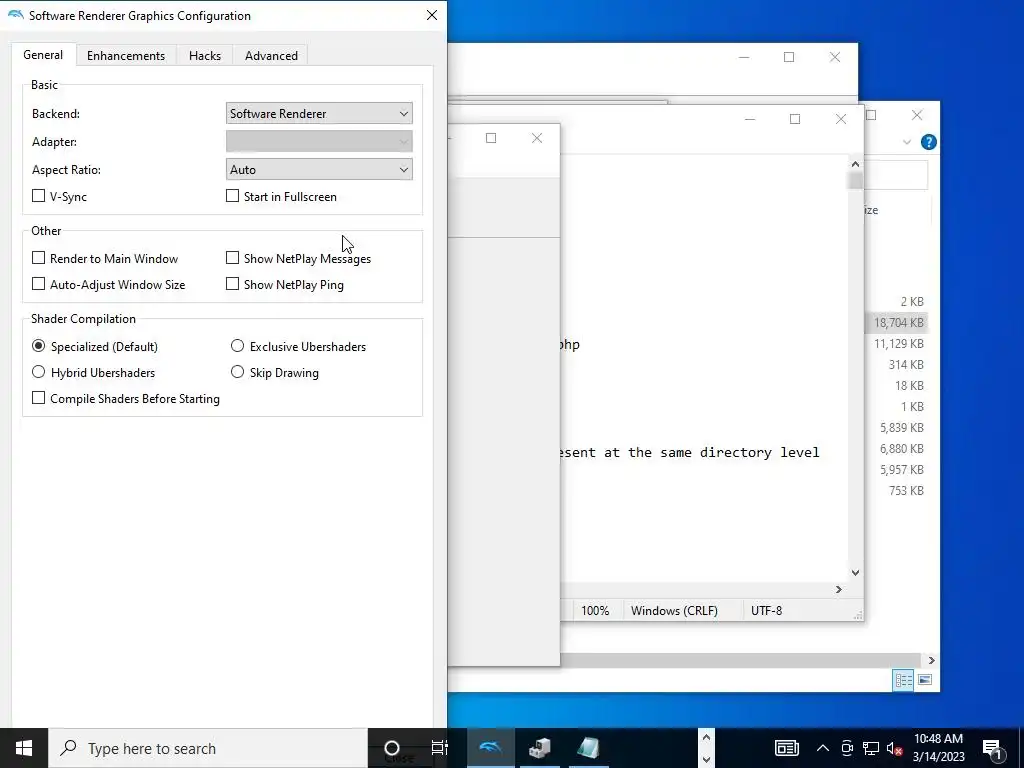Show hidden system tray icons

click(823, 748)
